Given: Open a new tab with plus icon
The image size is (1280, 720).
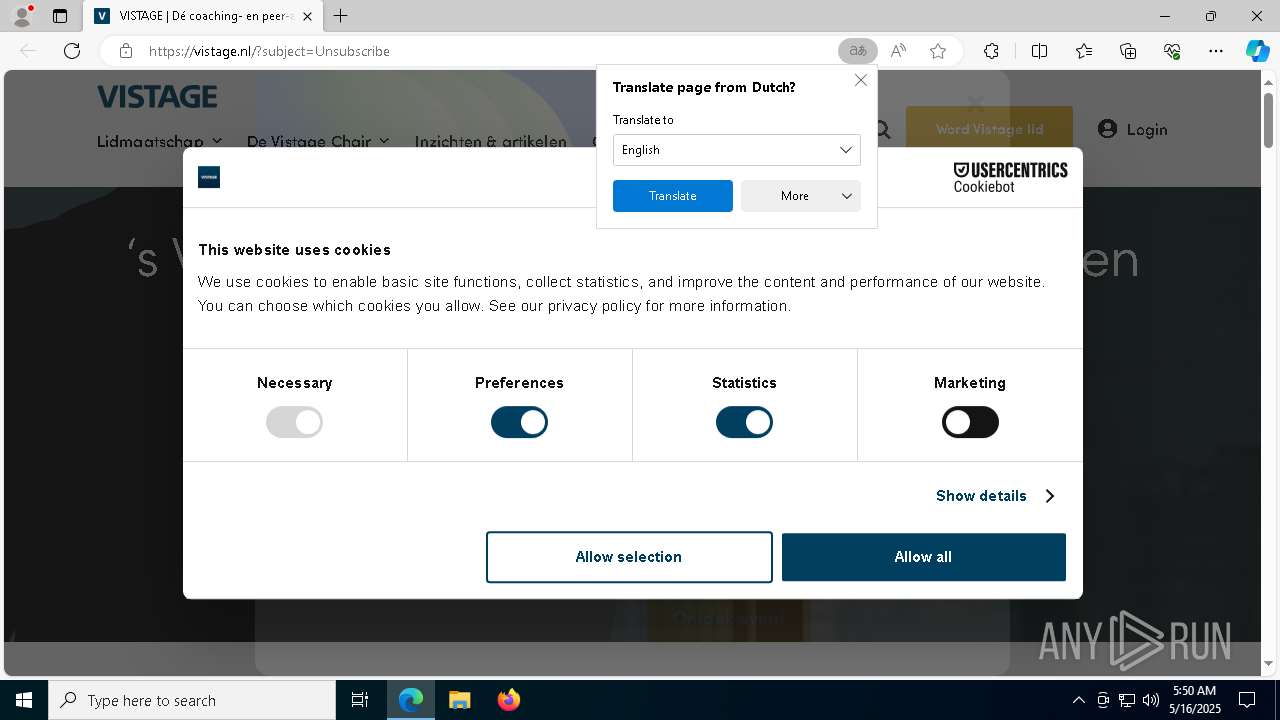Looking at the screenshot, I should pos(340,16).
